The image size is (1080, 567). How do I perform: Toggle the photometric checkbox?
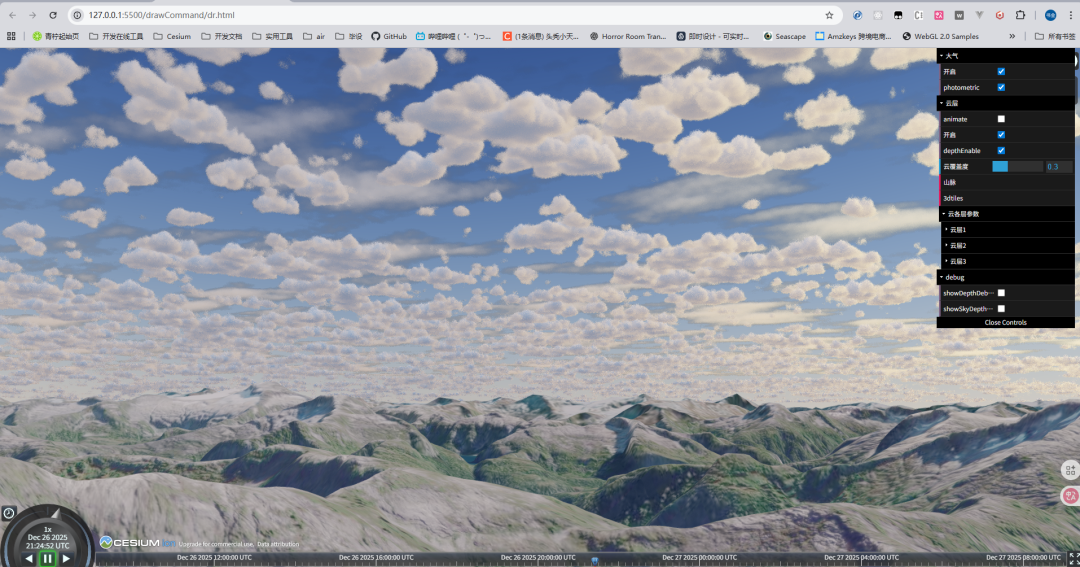pyautogui.click(x=1001, y=87)
